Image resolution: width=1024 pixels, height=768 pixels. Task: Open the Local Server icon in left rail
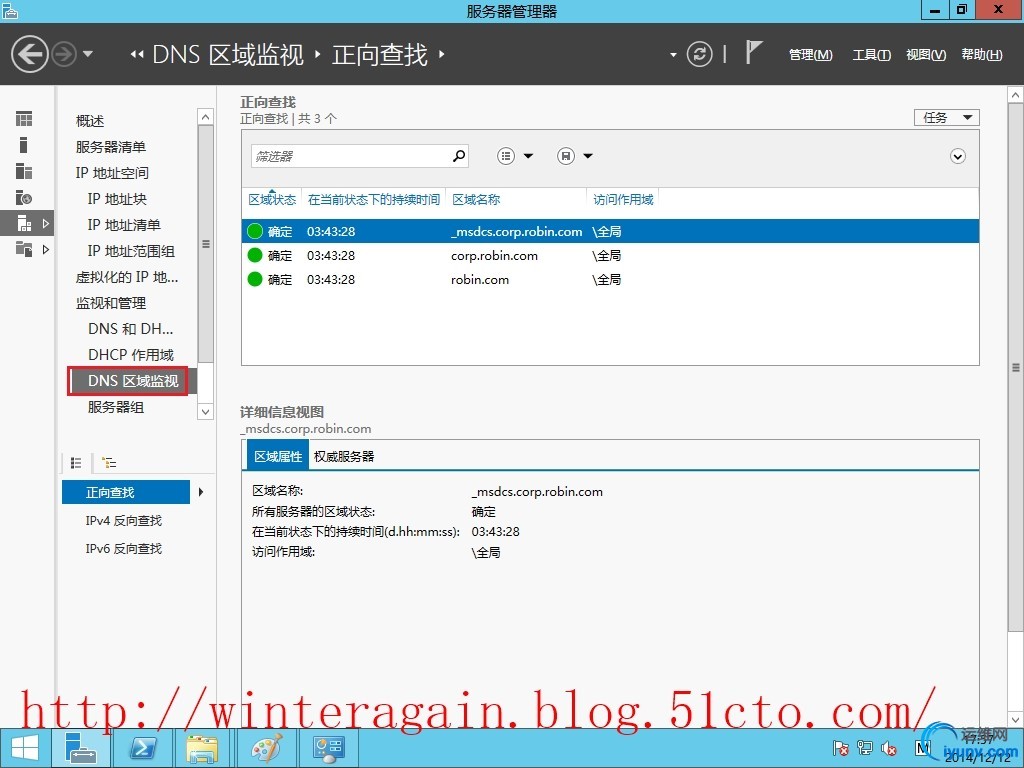coord(24,145)
